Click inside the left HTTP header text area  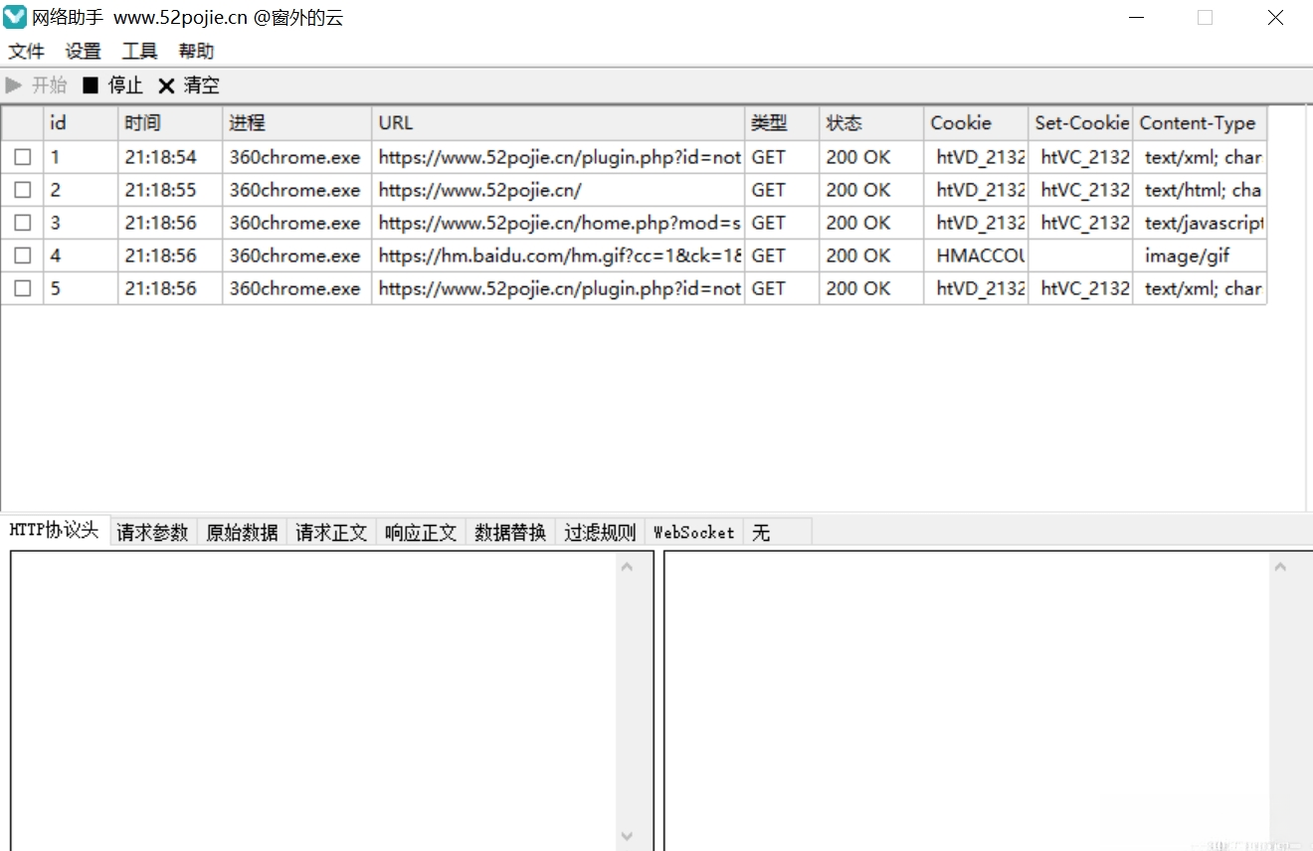click(x=313, y=700)
